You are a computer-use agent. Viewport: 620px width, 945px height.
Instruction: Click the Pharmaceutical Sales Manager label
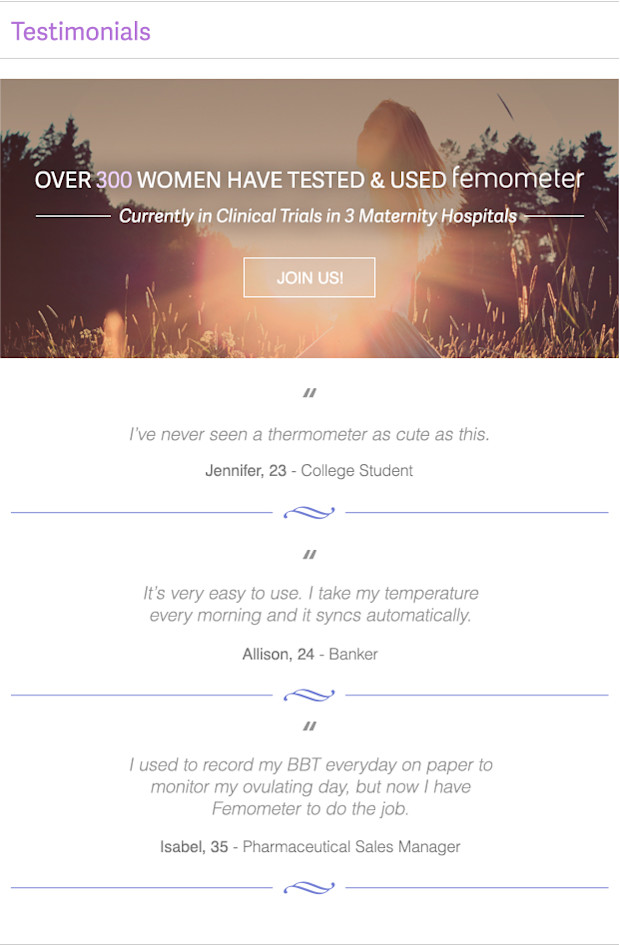[351, 847]
